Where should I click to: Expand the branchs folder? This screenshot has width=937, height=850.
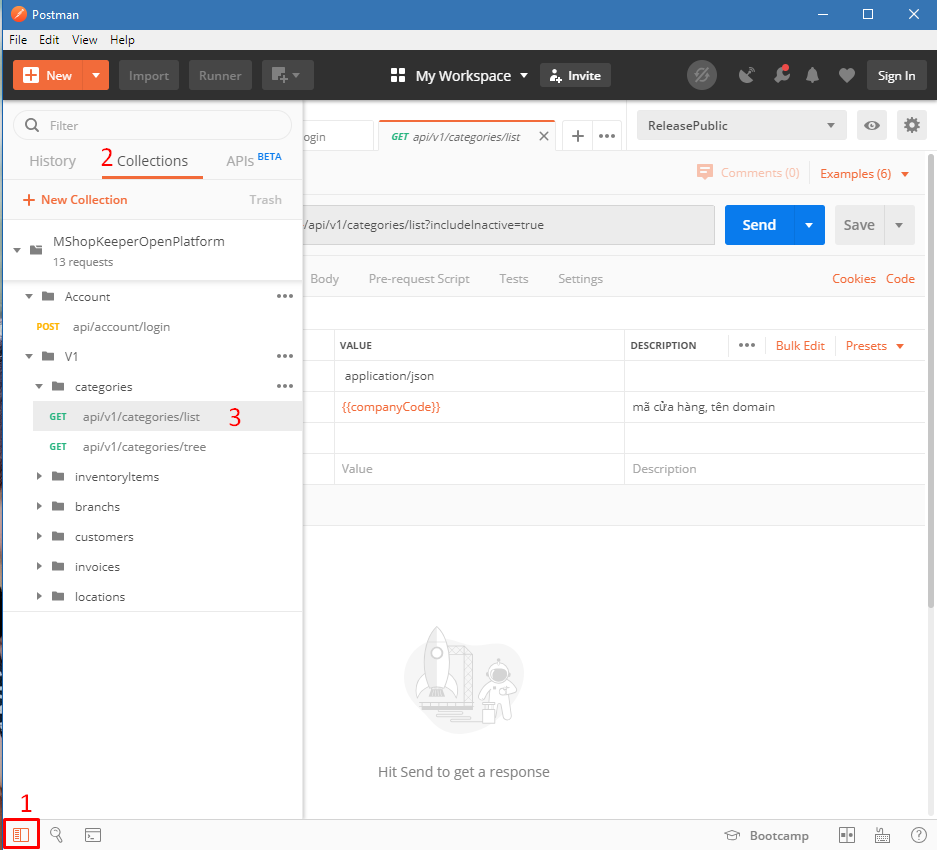pyautogui.click(x=39, y=506)
